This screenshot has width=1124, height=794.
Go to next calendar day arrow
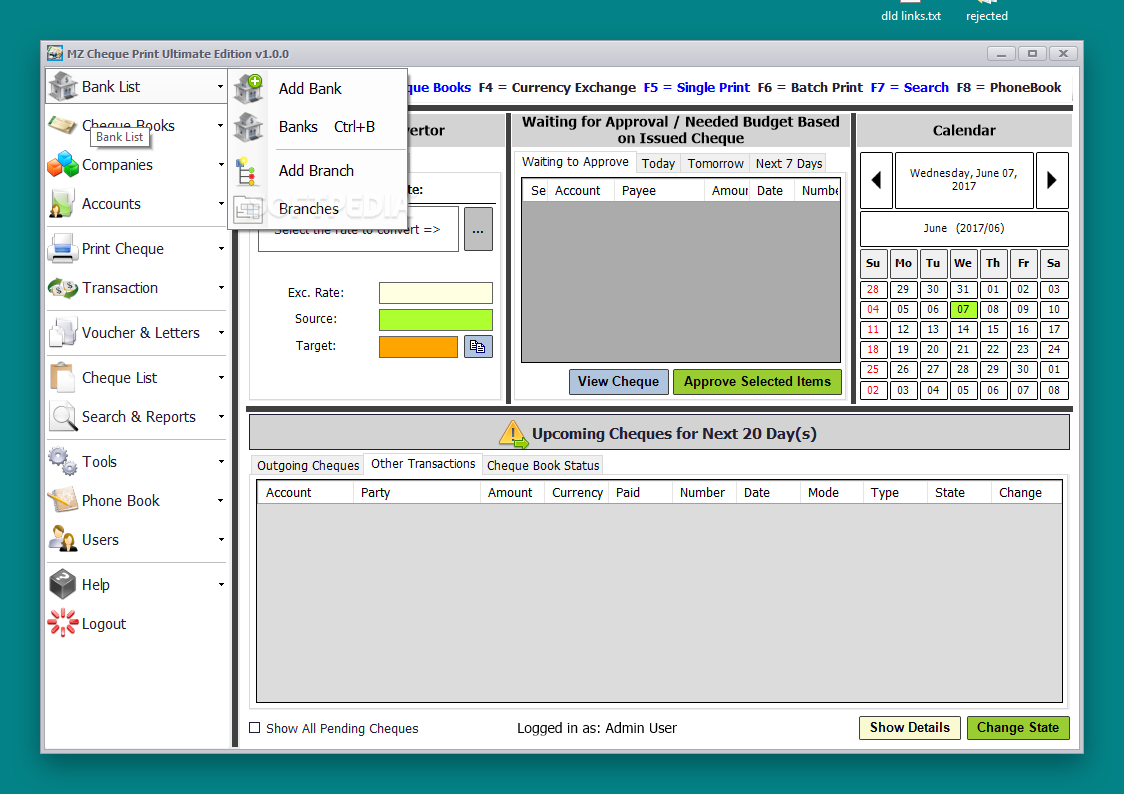click(x=1052, y=181)
